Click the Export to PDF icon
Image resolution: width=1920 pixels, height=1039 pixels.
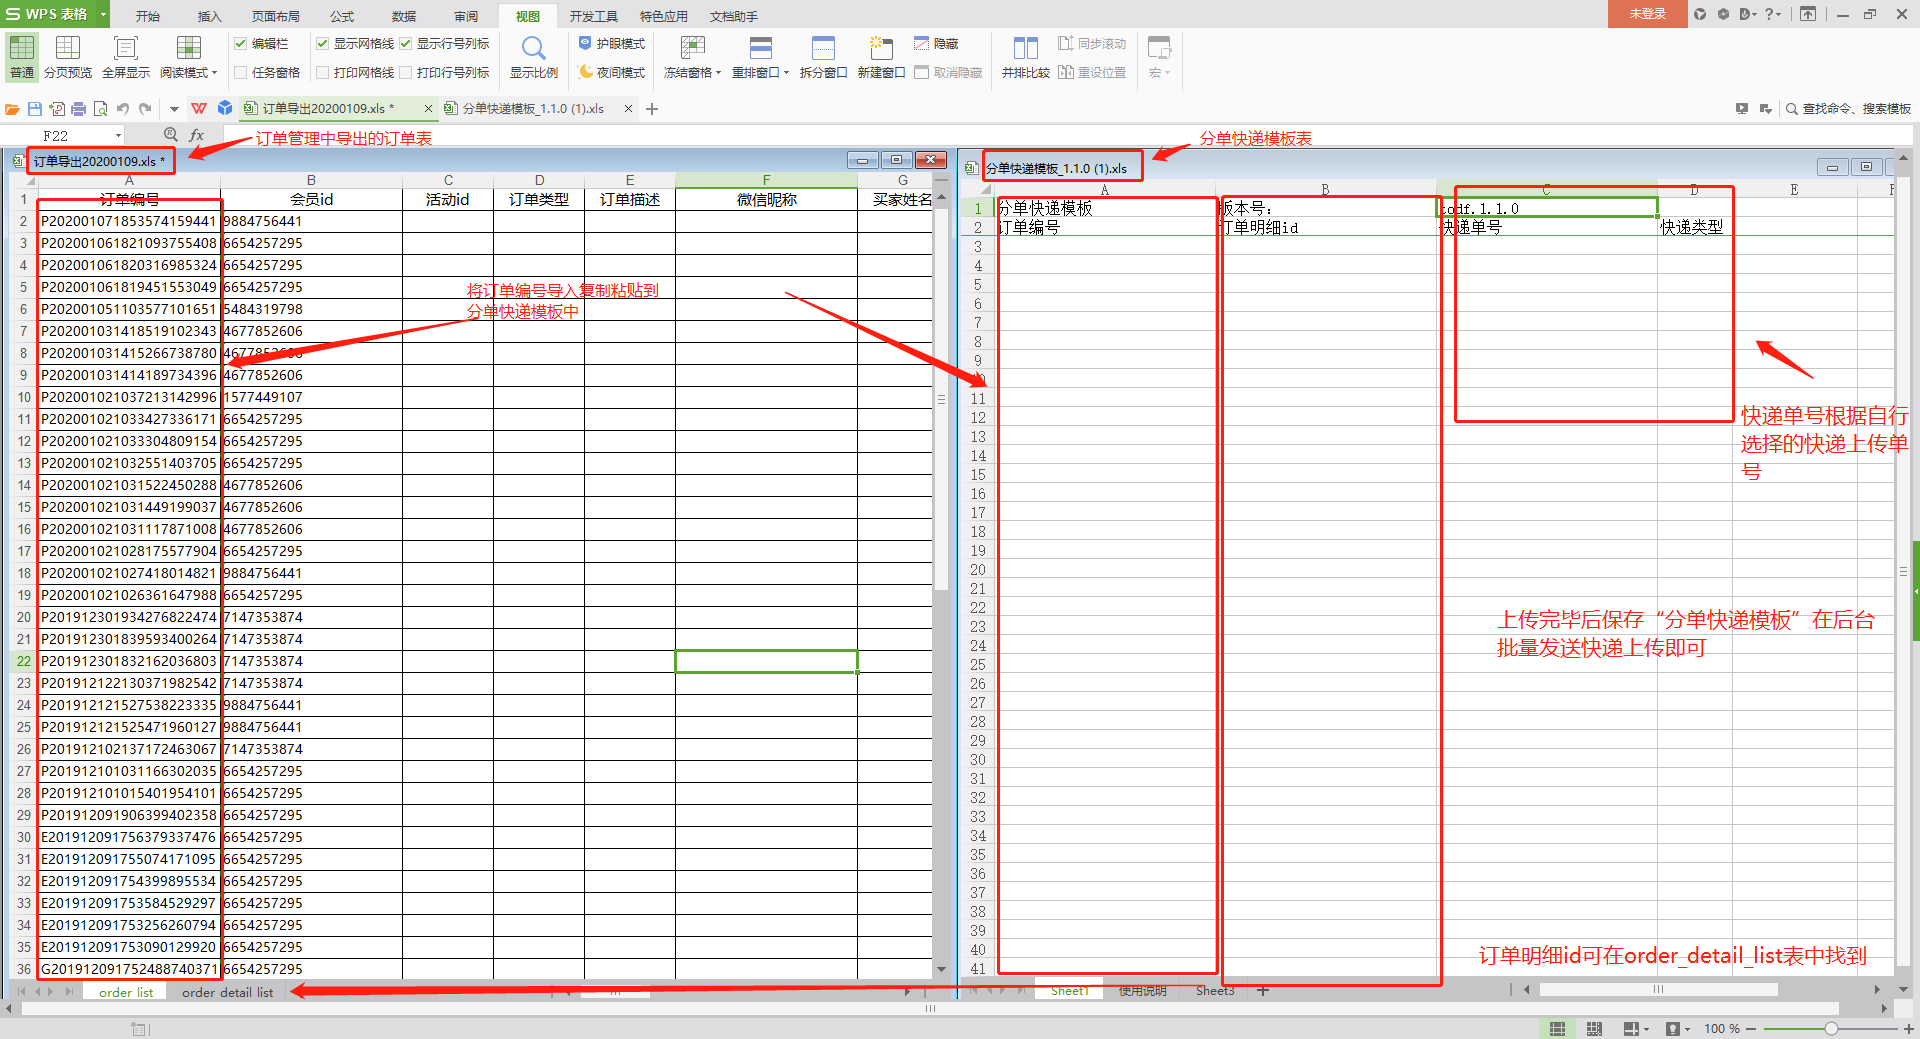point(57,109)
